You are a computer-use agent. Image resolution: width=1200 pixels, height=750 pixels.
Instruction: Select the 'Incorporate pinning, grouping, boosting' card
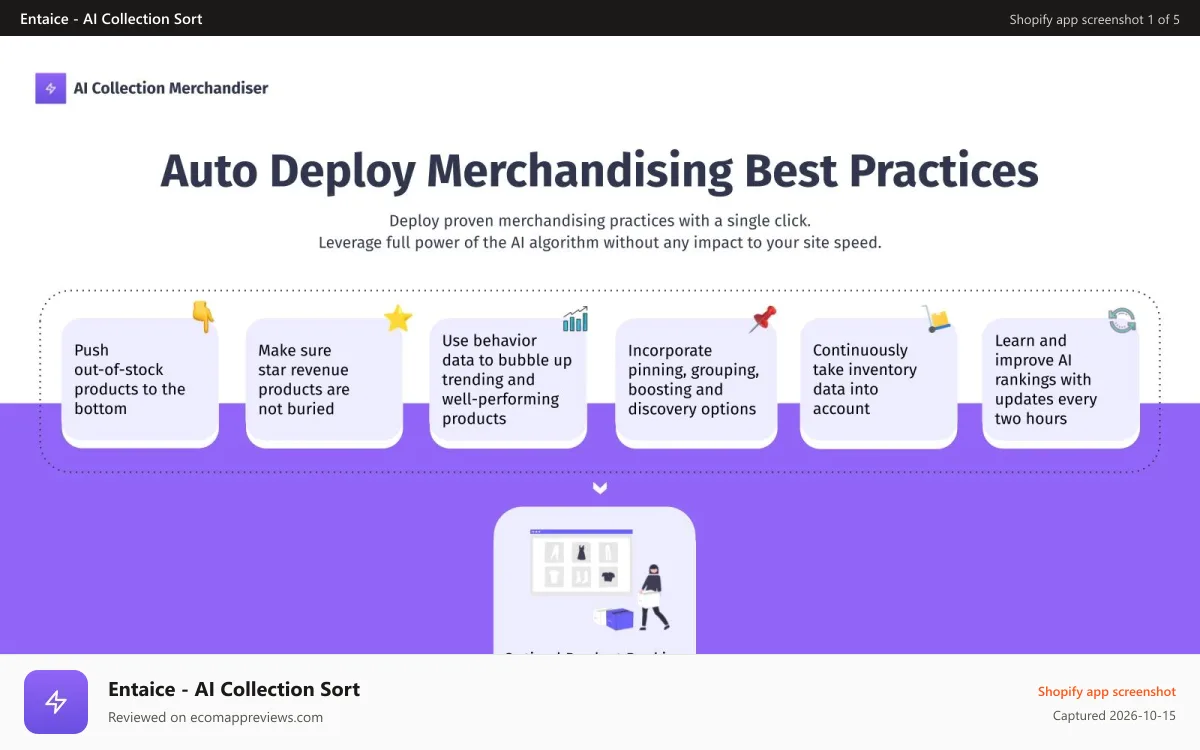coord(696,383)
